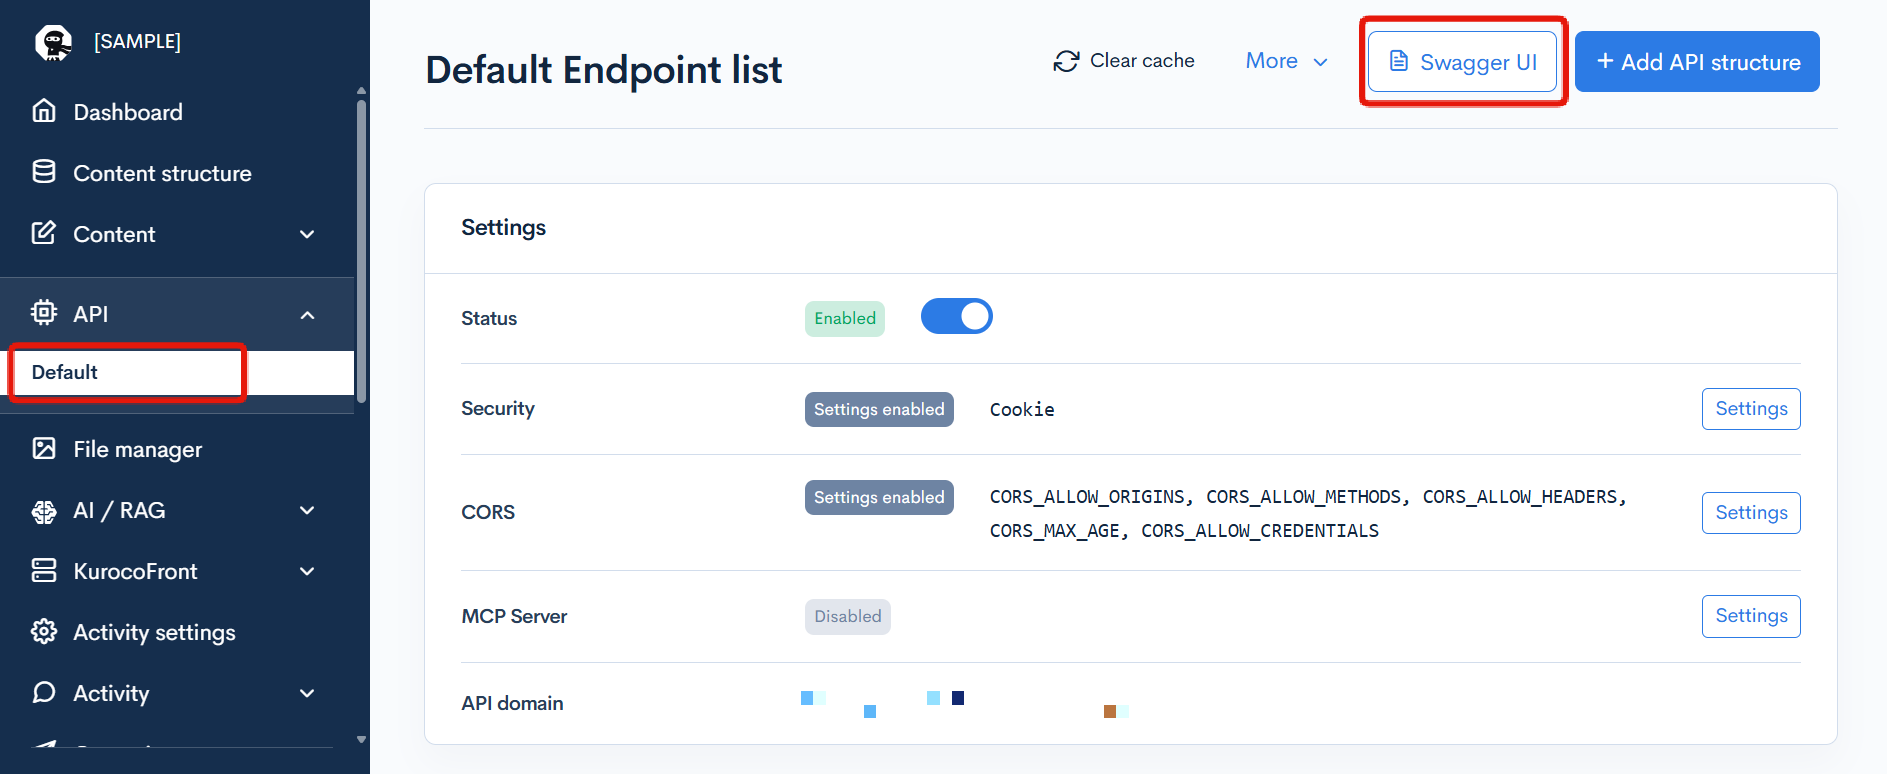Click the API chip icon
Screen dimensions: 1887x774
[x=44, y=313]
